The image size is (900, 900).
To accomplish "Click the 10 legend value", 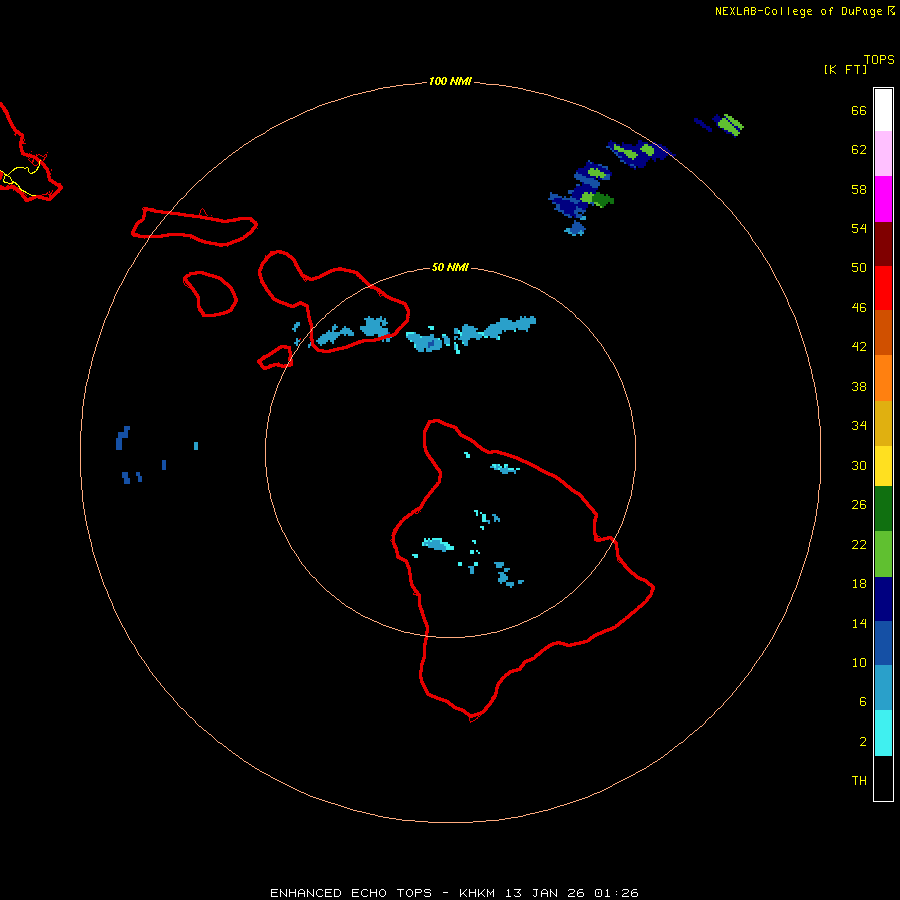I will coord(859,662).
